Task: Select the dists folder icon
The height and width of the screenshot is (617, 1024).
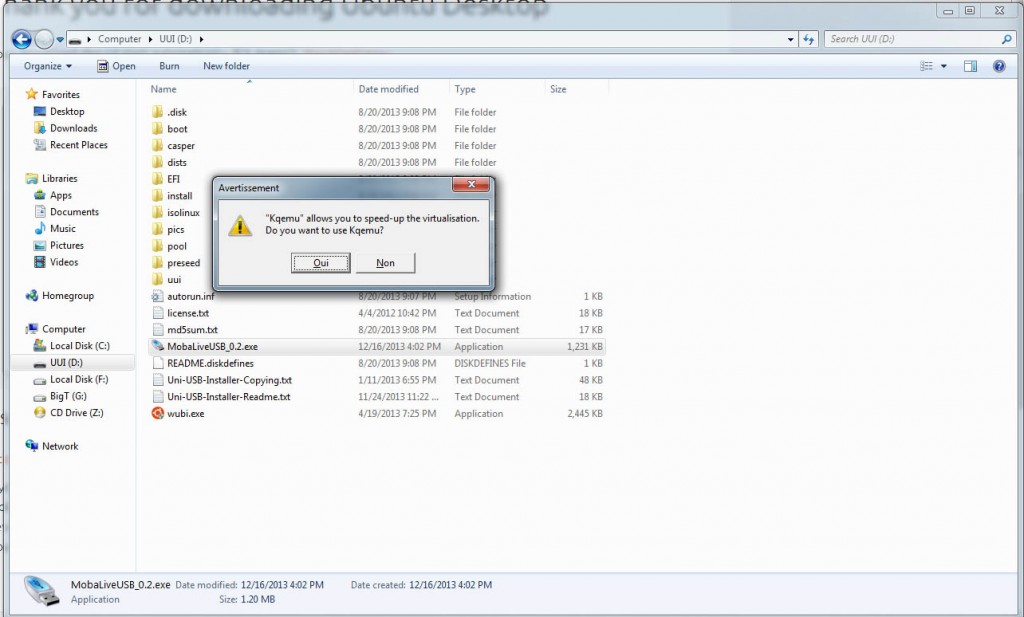Action: 157,162
